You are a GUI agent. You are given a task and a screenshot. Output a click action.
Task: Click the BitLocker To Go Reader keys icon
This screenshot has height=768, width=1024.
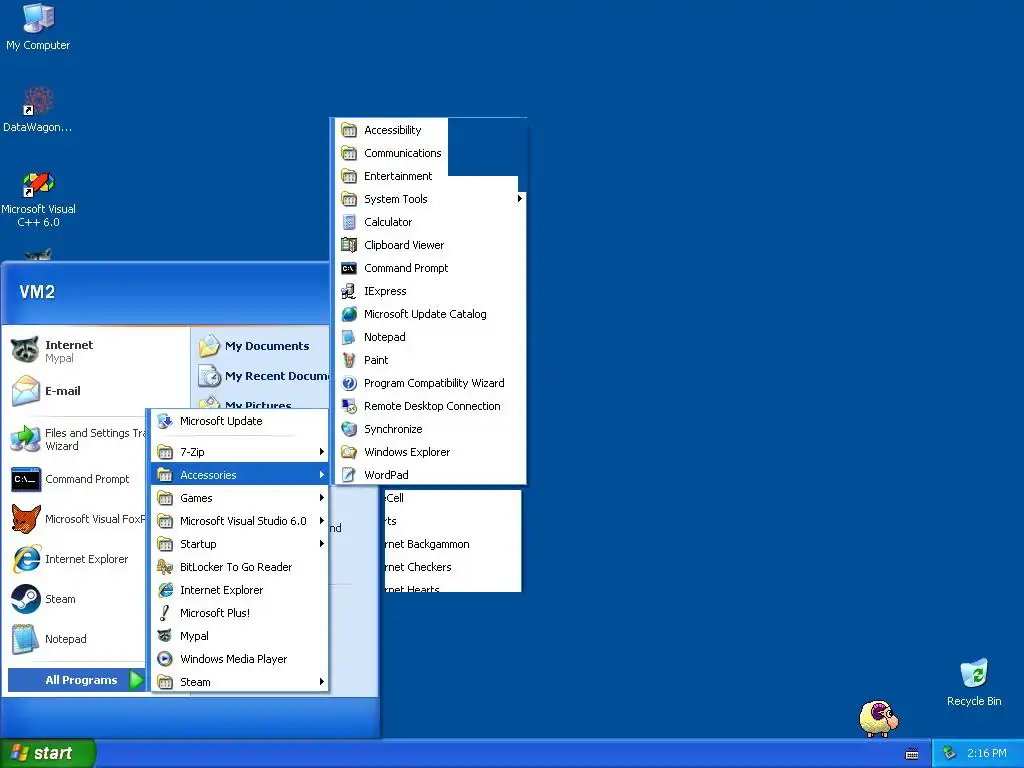pyautogui.click(x=165, y=567)
